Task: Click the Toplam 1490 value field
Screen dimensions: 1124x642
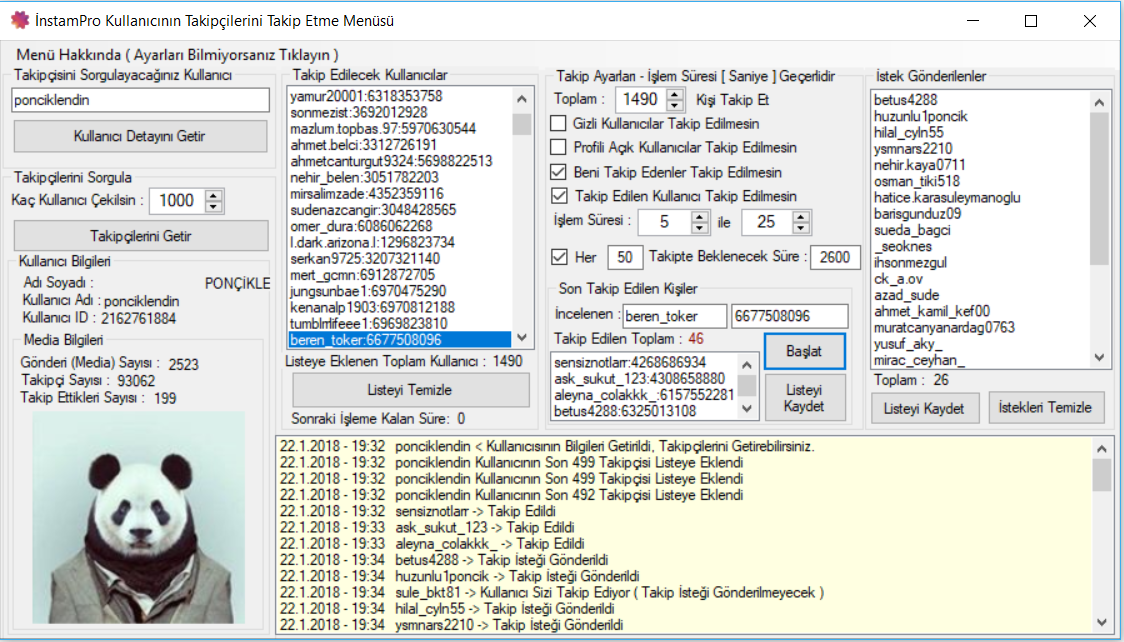Action: pos(640,100)
